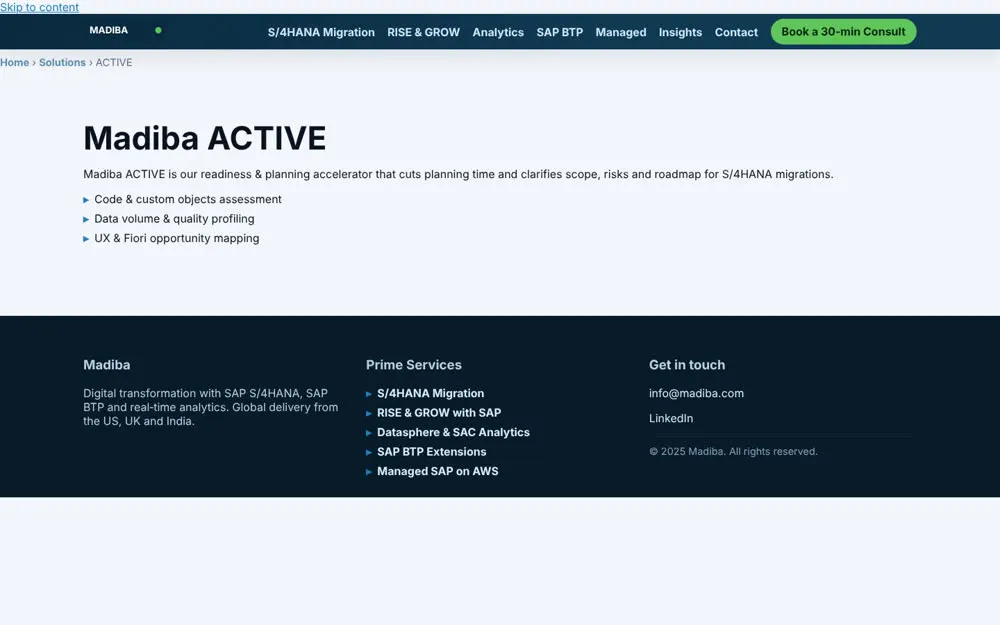
Task: Select UX & Fiori opportunity mapping item
Action: pos(177,238)
